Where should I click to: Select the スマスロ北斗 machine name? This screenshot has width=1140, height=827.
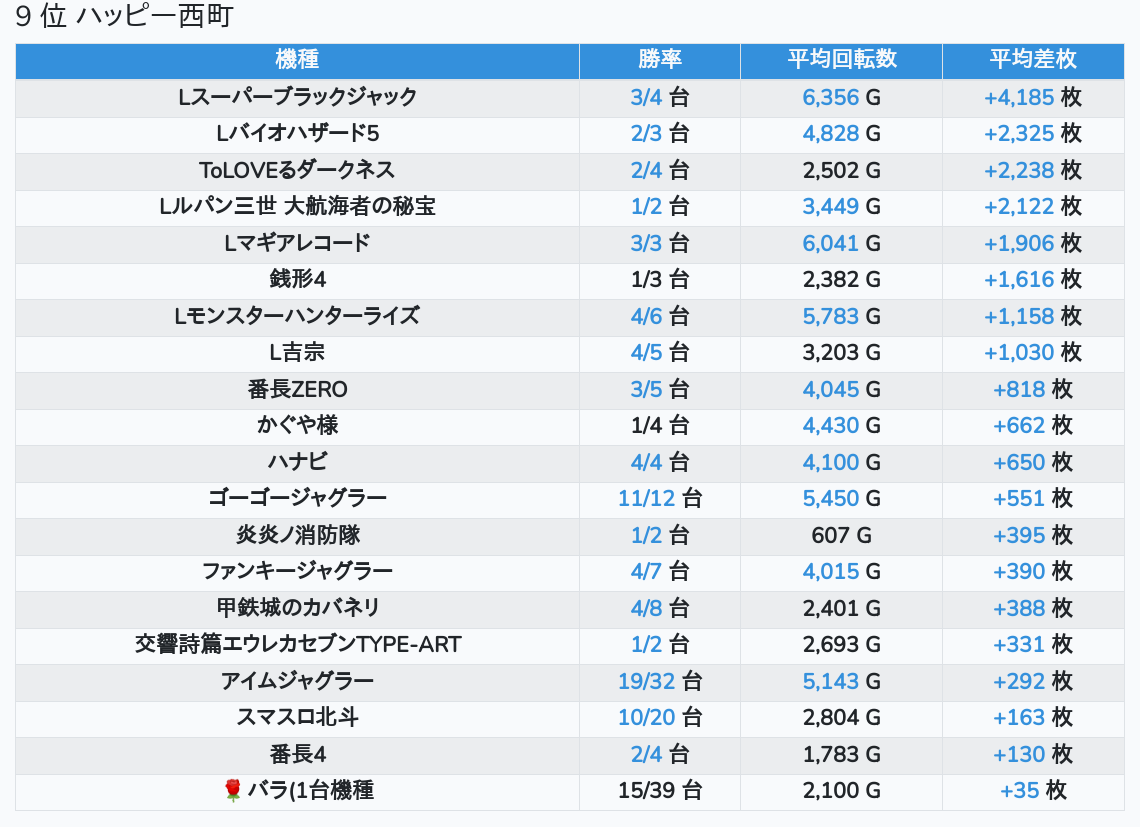coord(297,719)
